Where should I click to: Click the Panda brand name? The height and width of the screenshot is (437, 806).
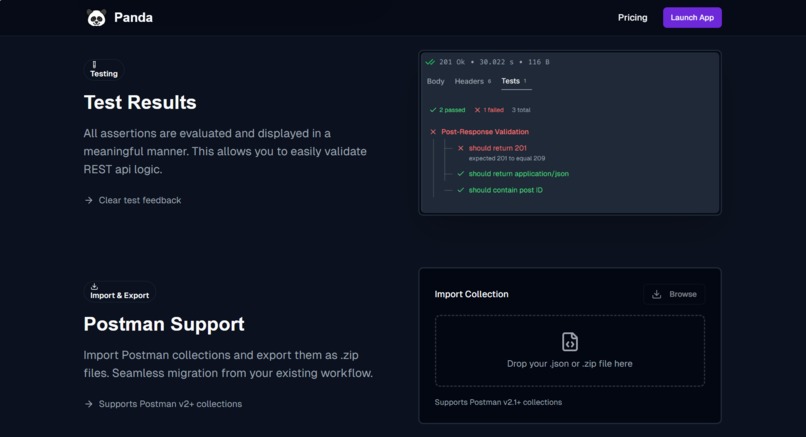[133, 17]
